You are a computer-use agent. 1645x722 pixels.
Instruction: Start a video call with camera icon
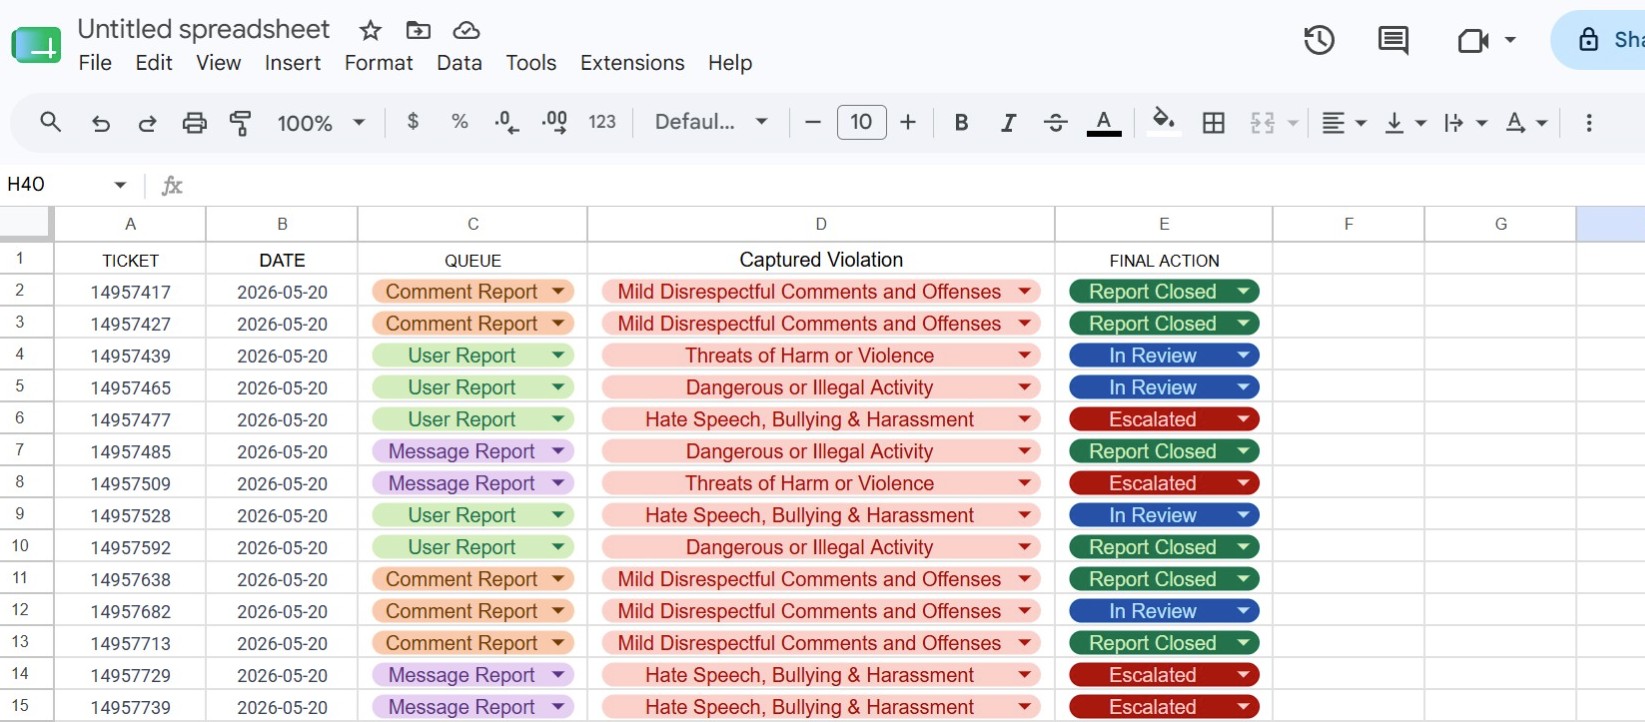1473,40
